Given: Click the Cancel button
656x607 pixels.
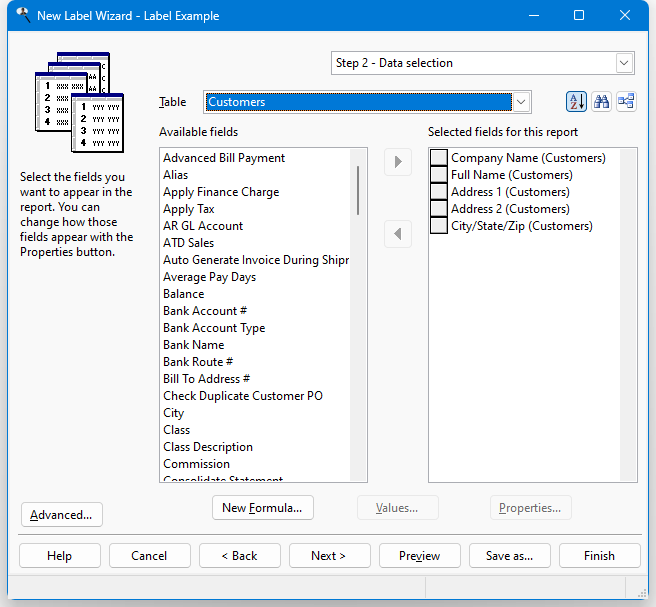Looking at the screenshot, I should (x=150, y=556).
